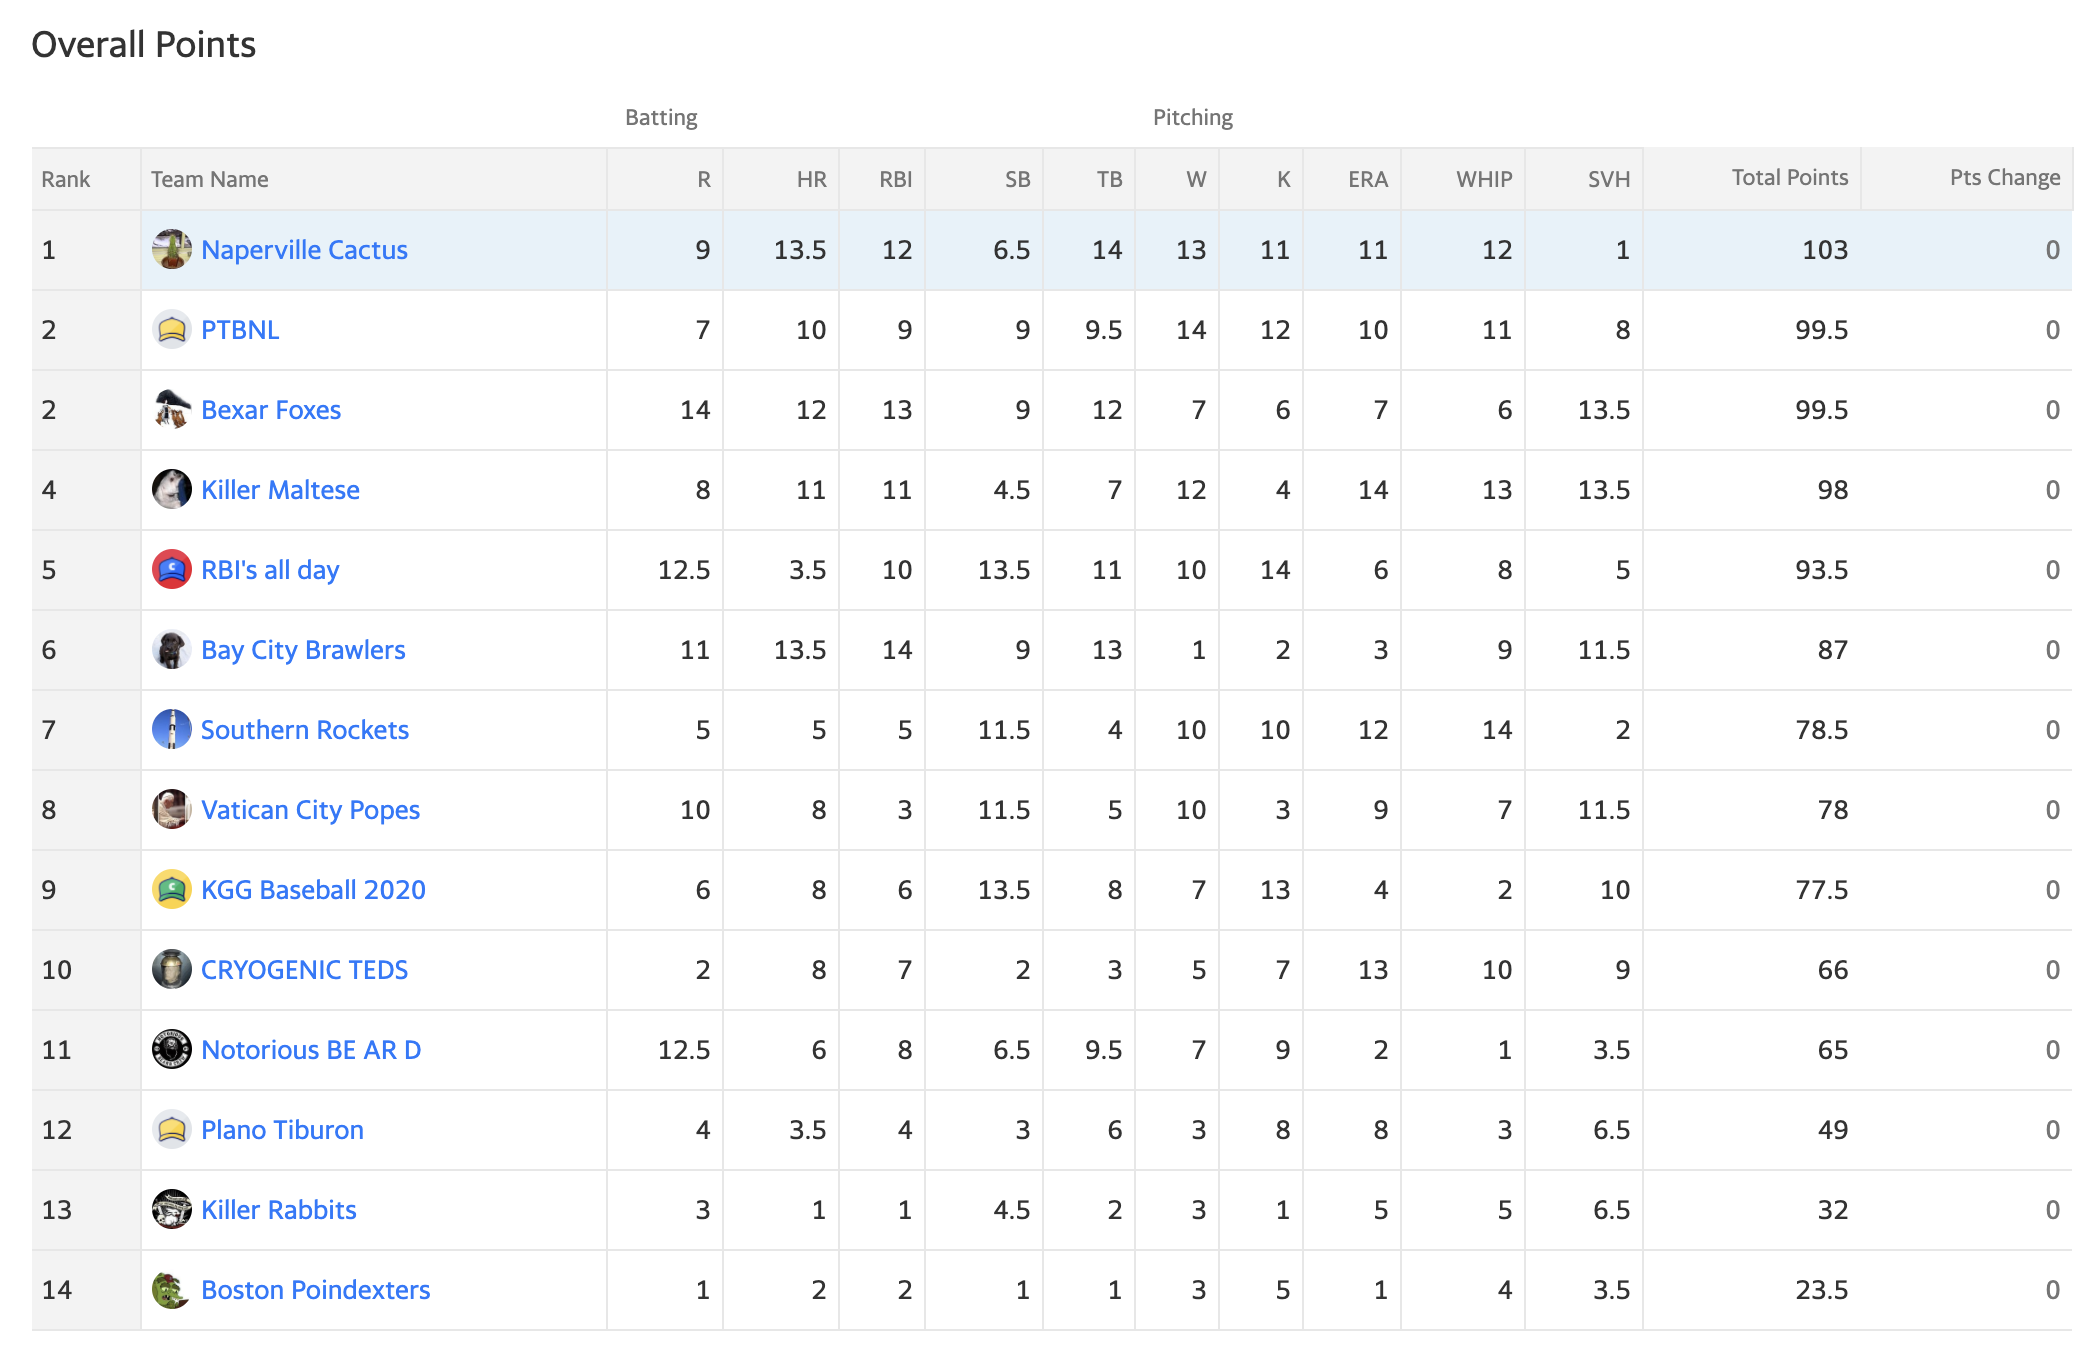The width and height of the screenshot is (2100, 1360).
Task: Sort standings by WHIP column header
Action: coord(1484,179)
